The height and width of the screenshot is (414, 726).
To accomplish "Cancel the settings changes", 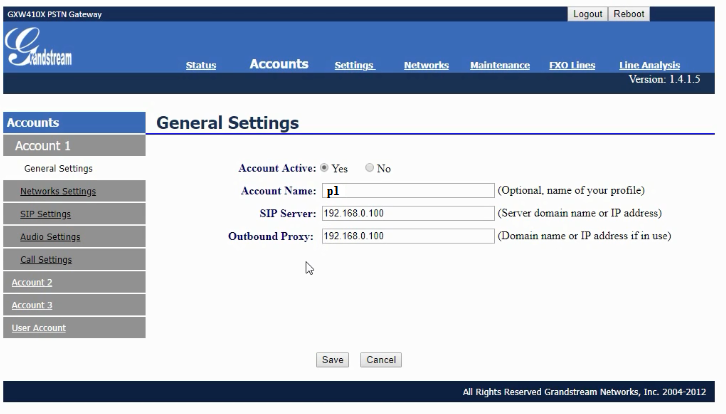I will 380,360.
